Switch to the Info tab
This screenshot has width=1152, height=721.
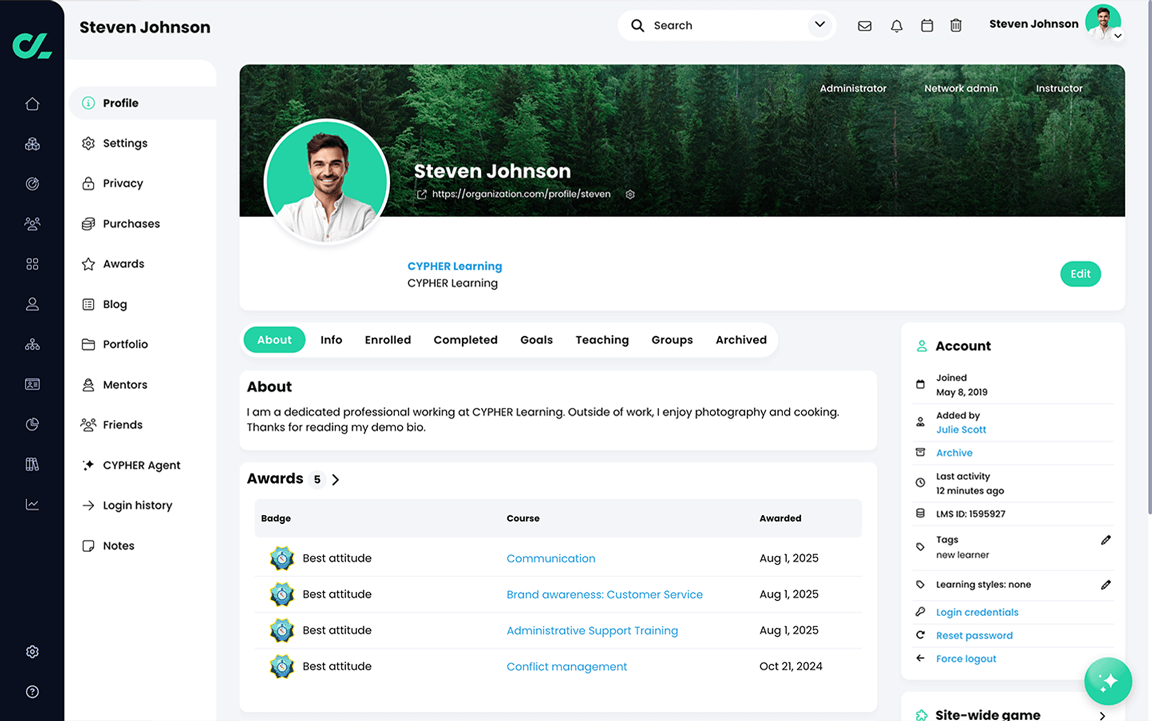click(x=331, y=340)
